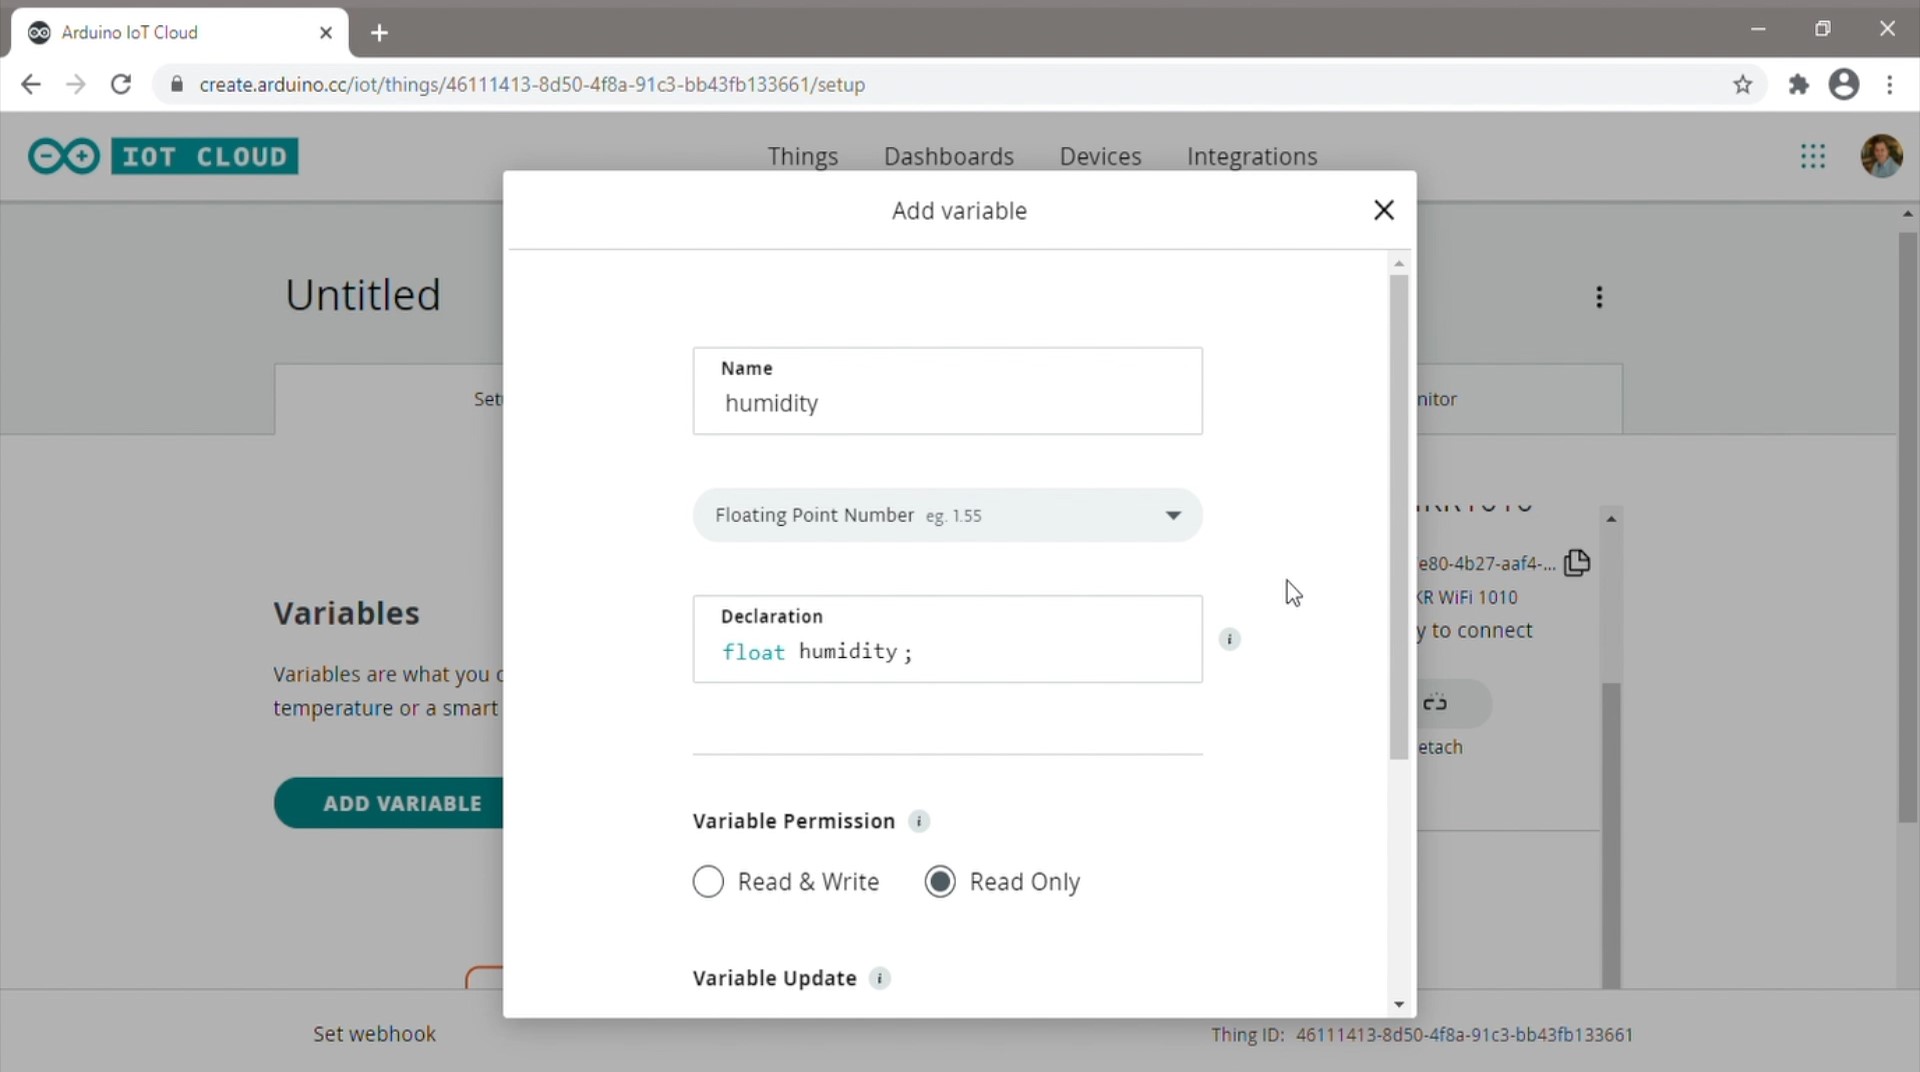Click the Arduino IoT Cloud logo

tap(163, 156)
